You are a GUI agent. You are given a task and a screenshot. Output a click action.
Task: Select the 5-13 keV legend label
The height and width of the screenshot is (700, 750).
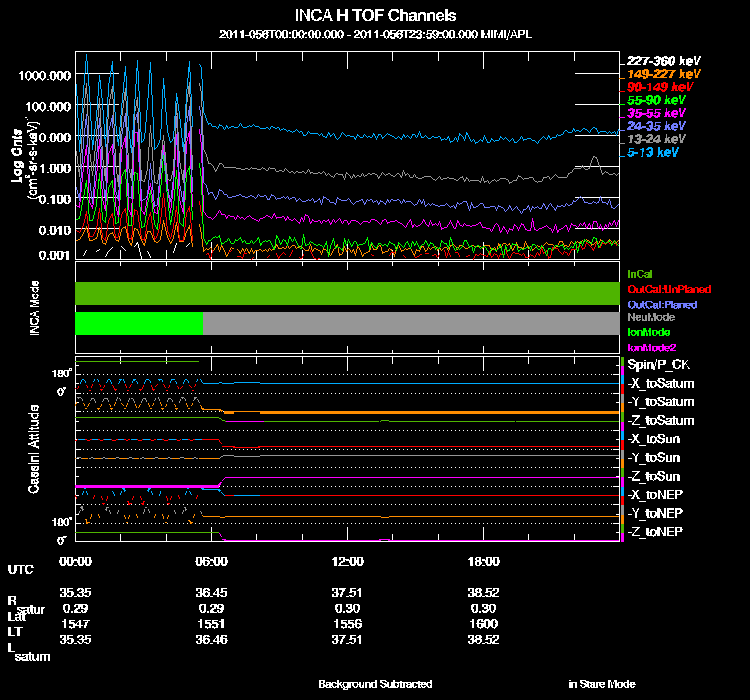click(x=654, y=153)
